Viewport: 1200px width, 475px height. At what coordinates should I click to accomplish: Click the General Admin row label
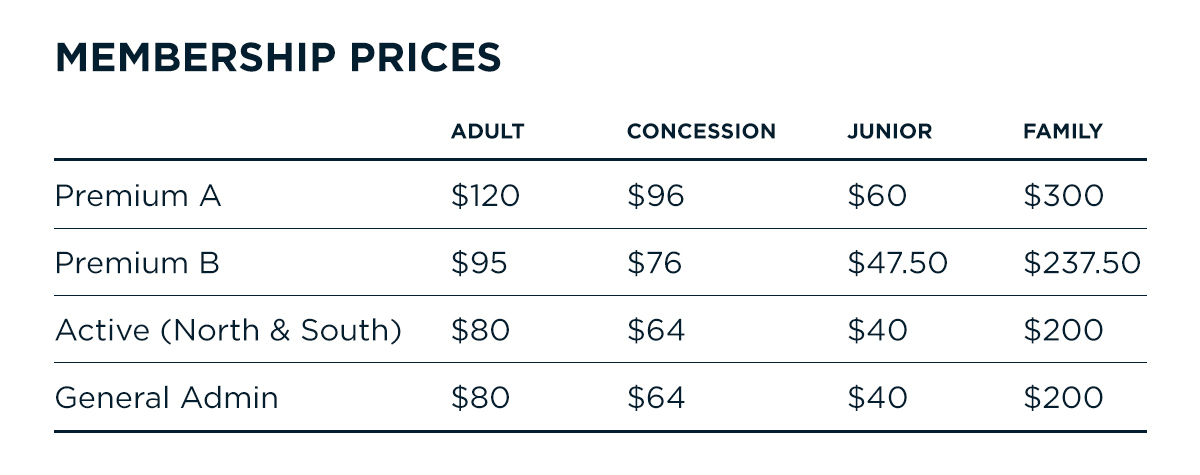(167, 398)
